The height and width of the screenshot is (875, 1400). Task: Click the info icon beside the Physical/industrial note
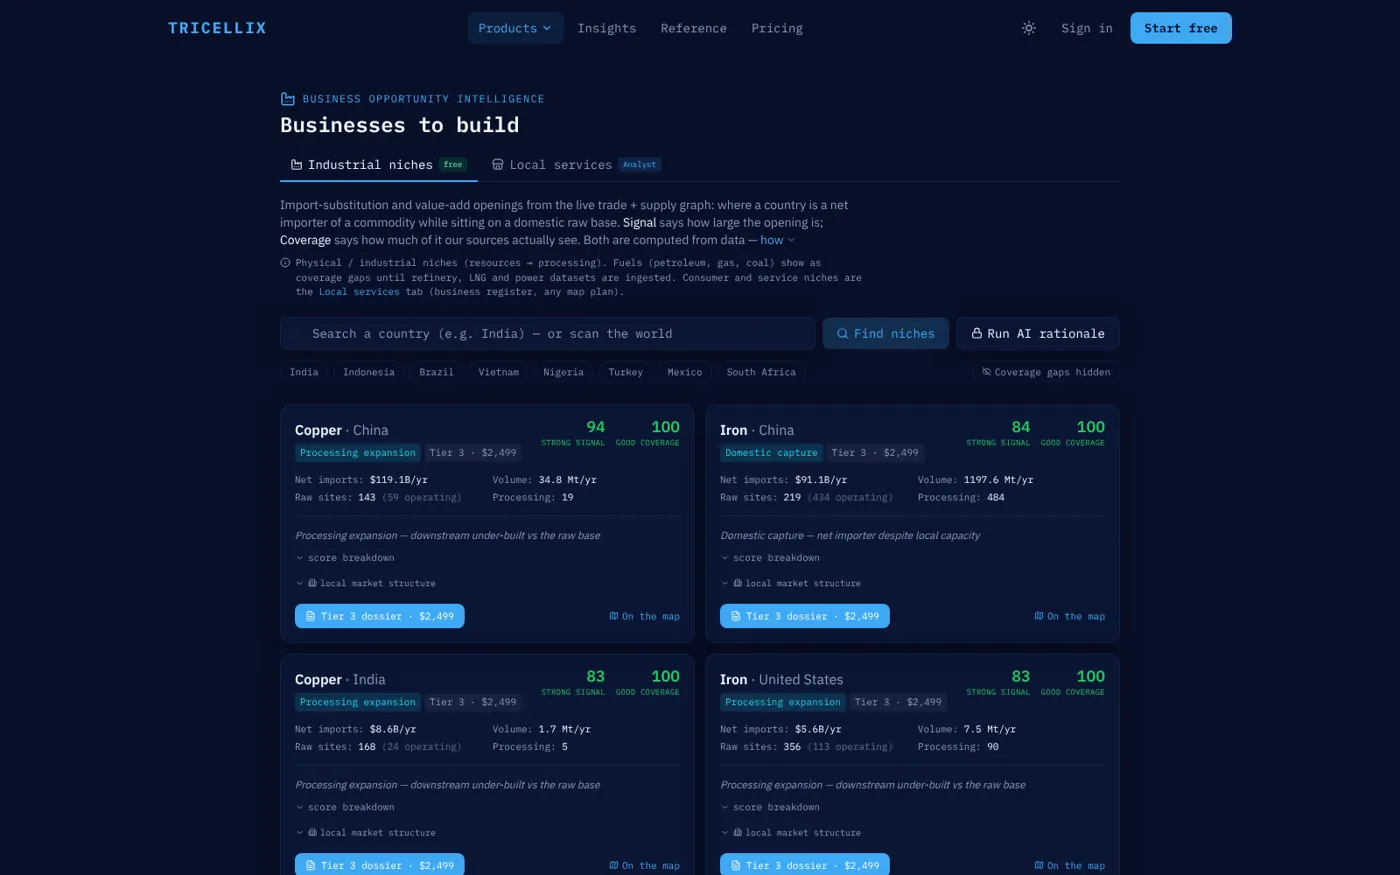[285, 263]
